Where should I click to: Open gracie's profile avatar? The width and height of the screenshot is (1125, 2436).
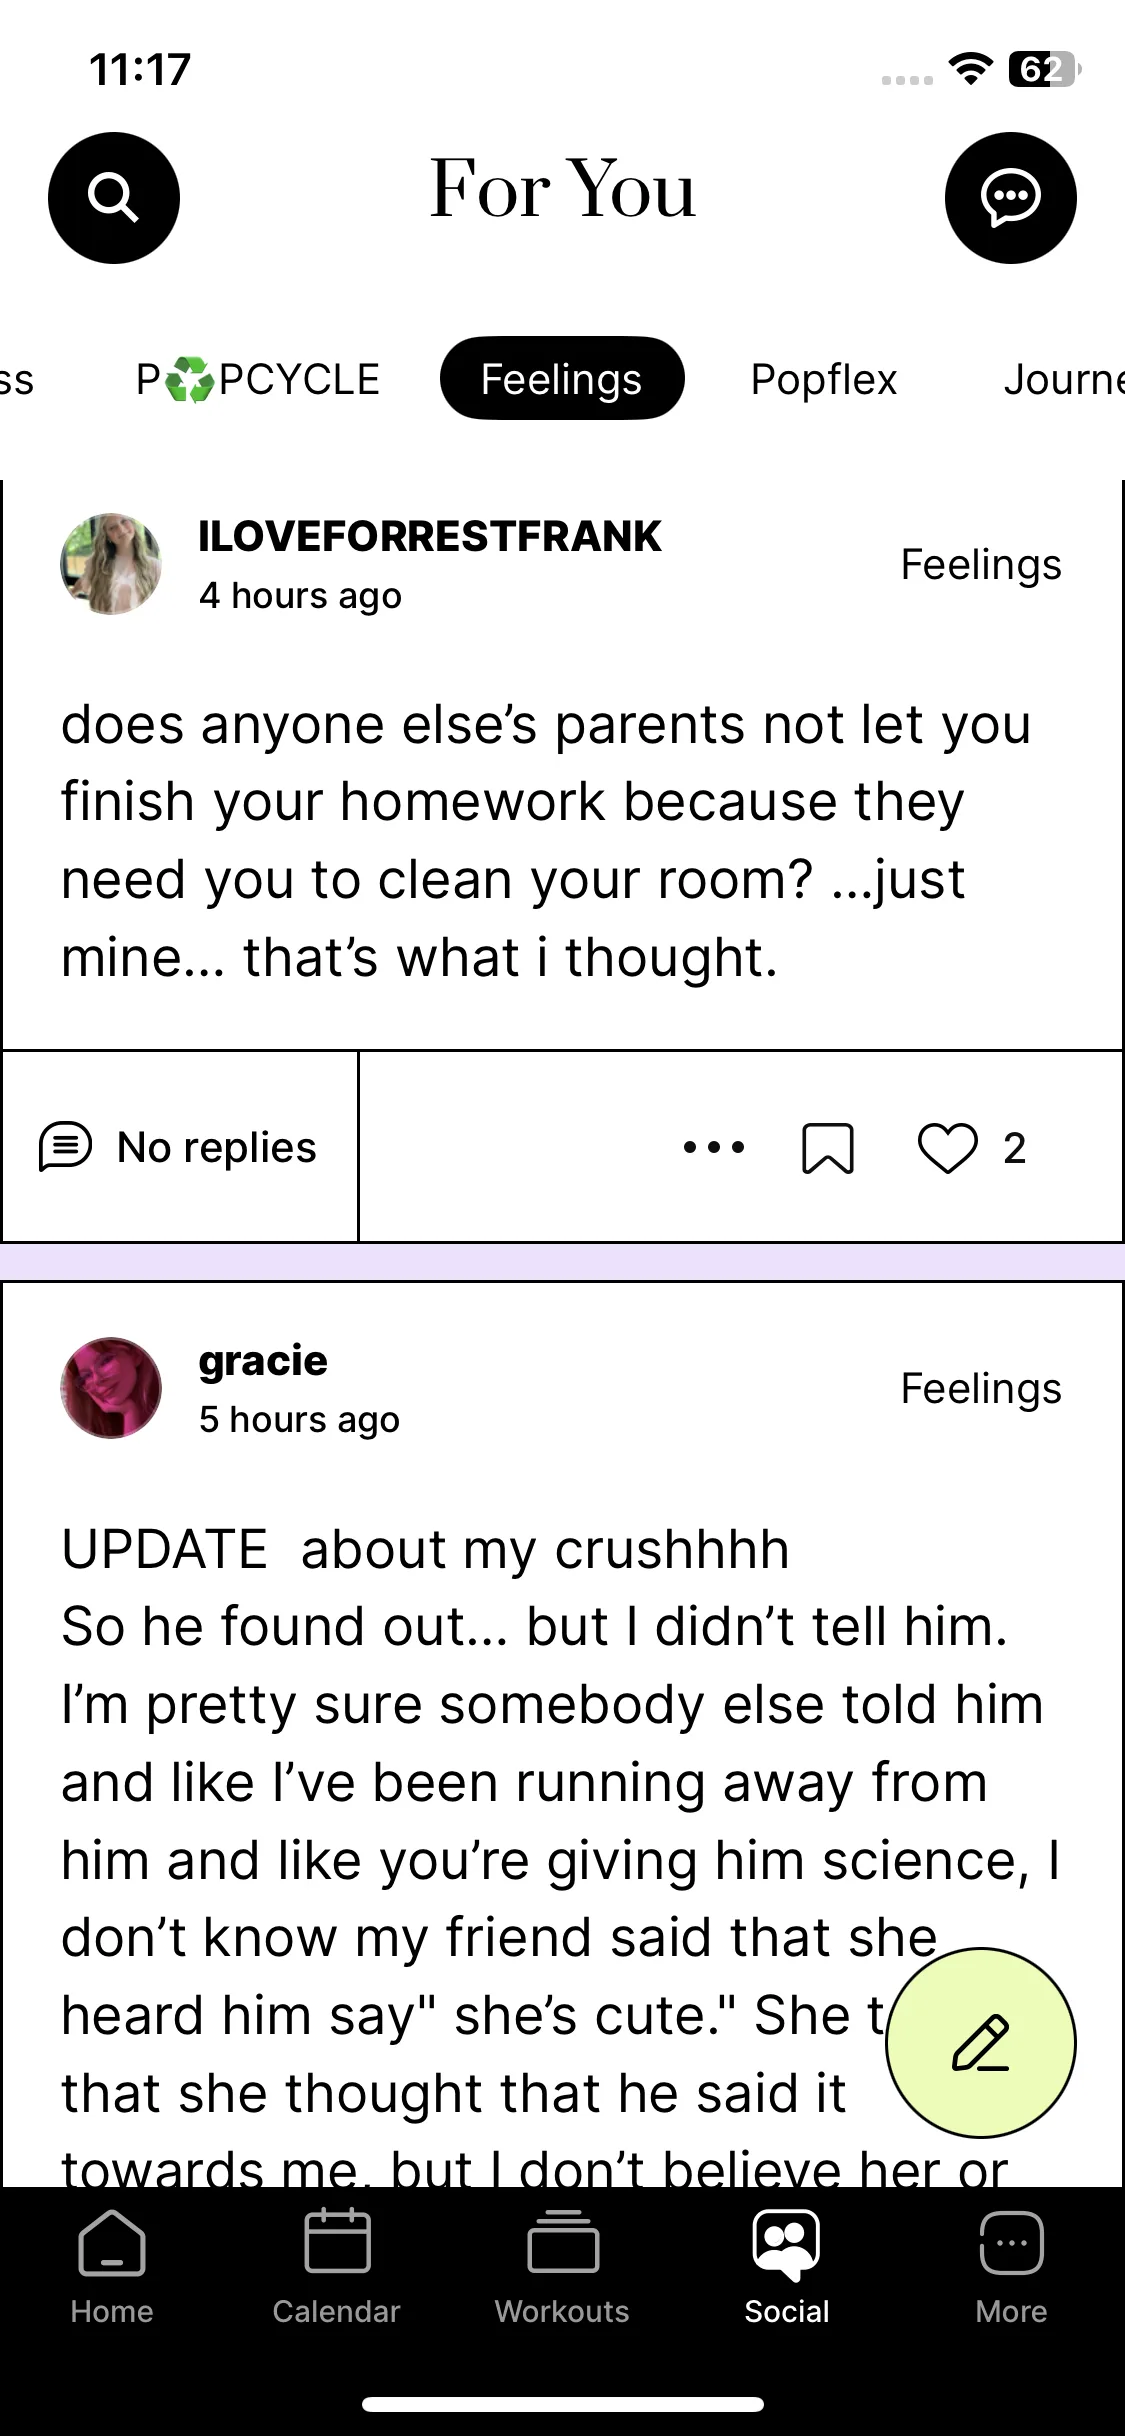pos(111,1388)
